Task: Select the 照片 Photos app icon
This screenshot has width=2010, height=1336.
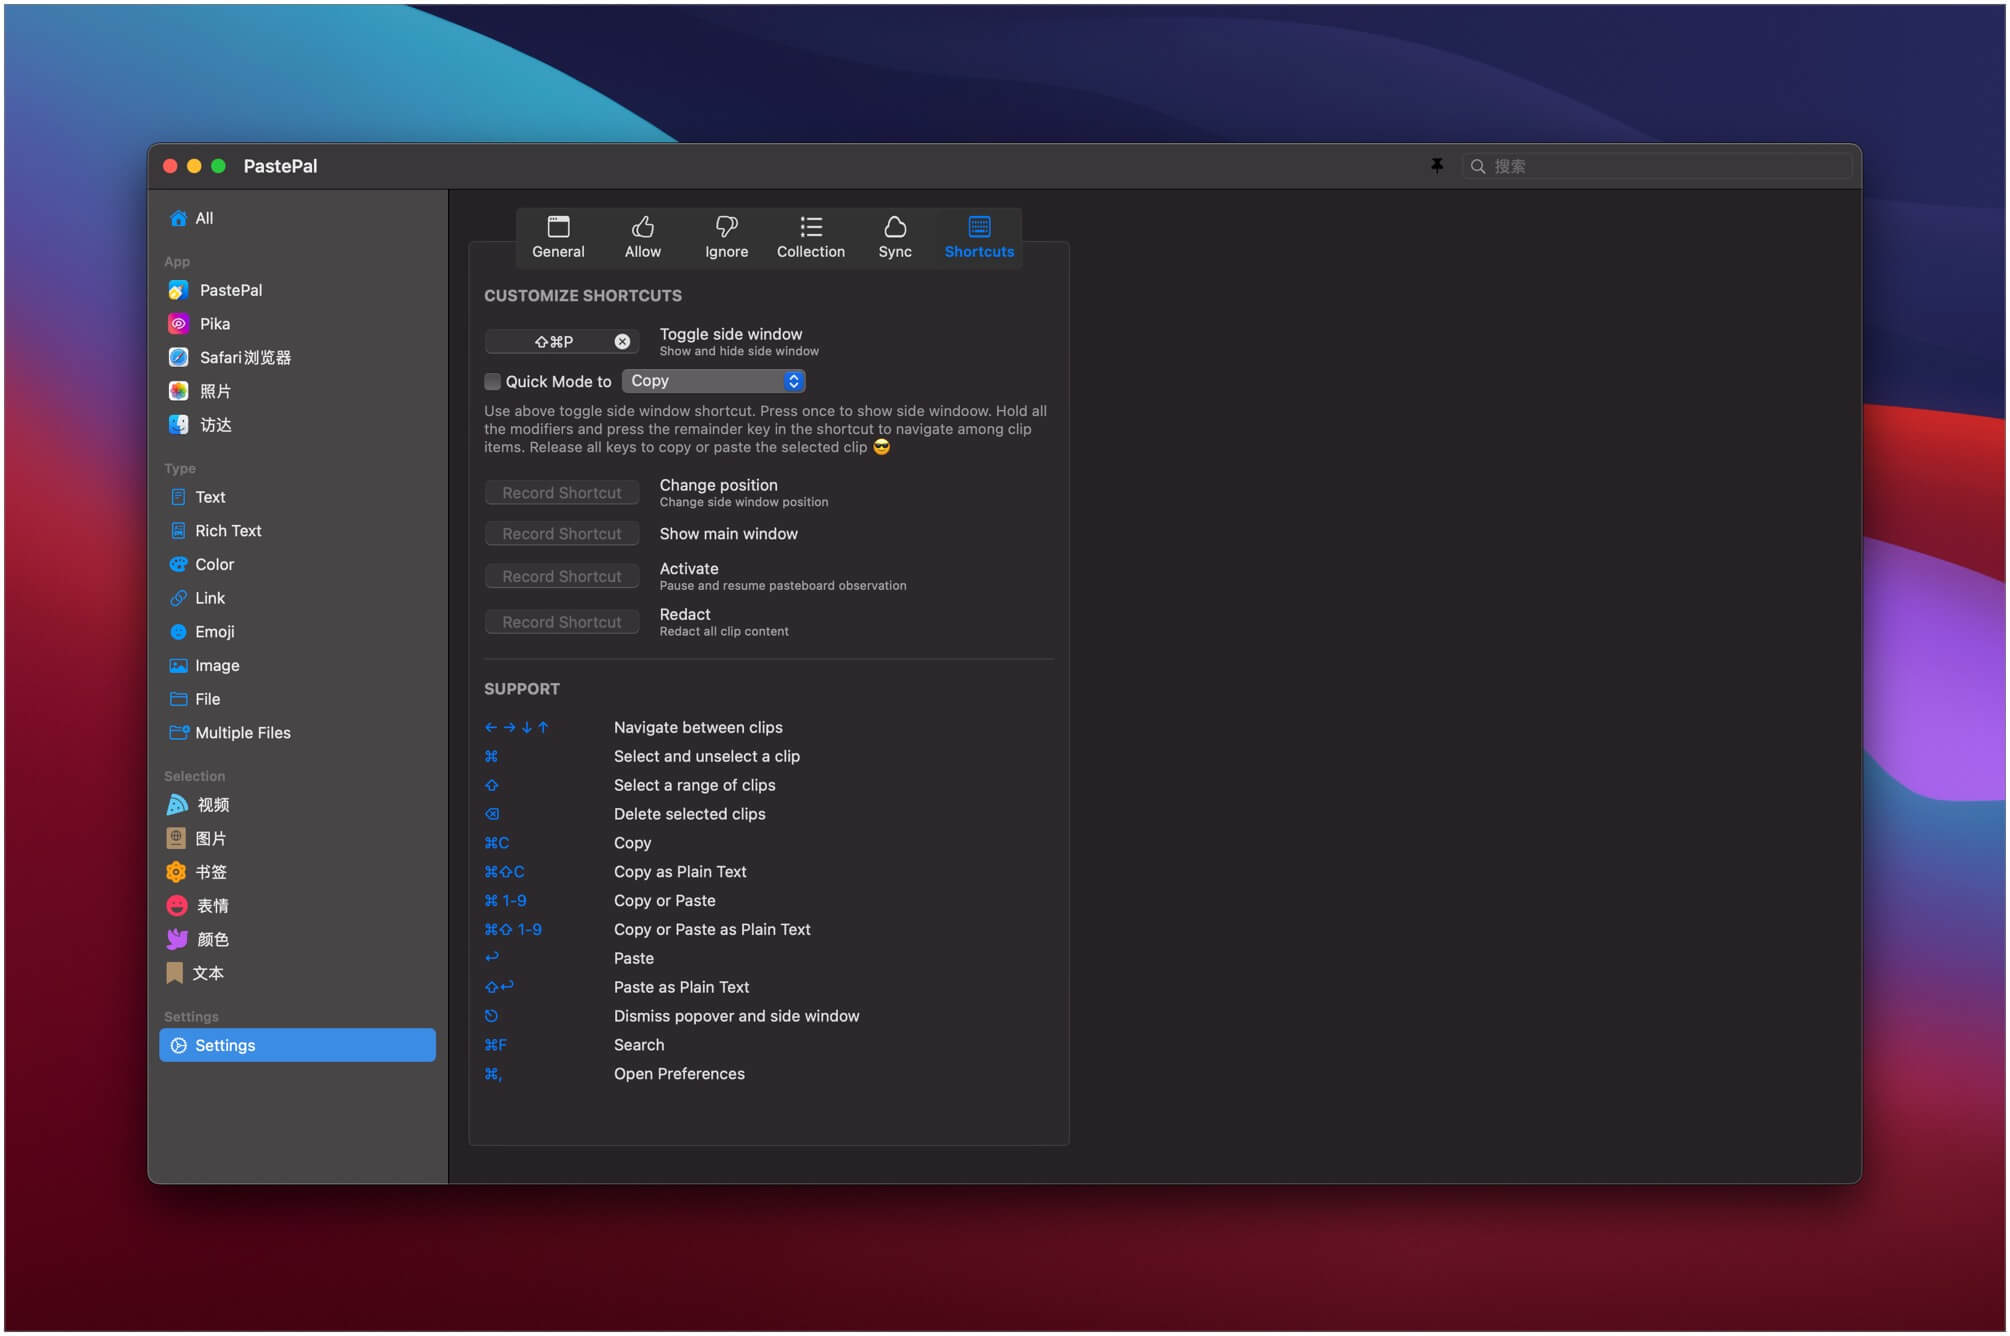Action: pyautogui.click(x=178, y=391)
